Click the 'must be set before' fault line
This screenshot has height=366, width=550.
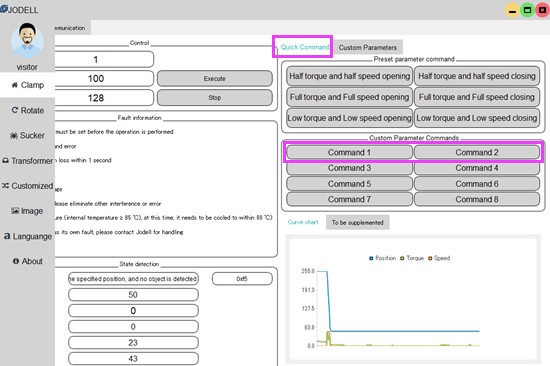click(114, 132)
